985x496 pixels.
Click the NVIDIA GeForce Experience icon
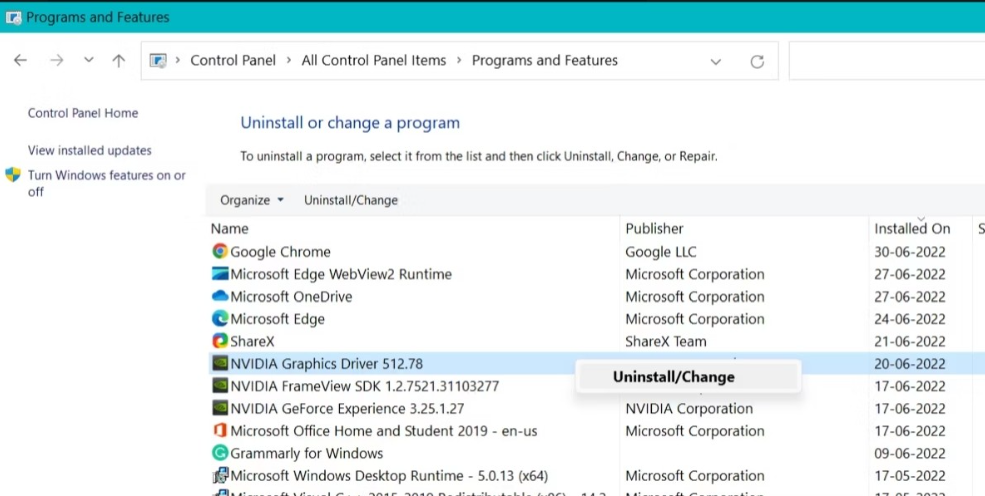219,408
